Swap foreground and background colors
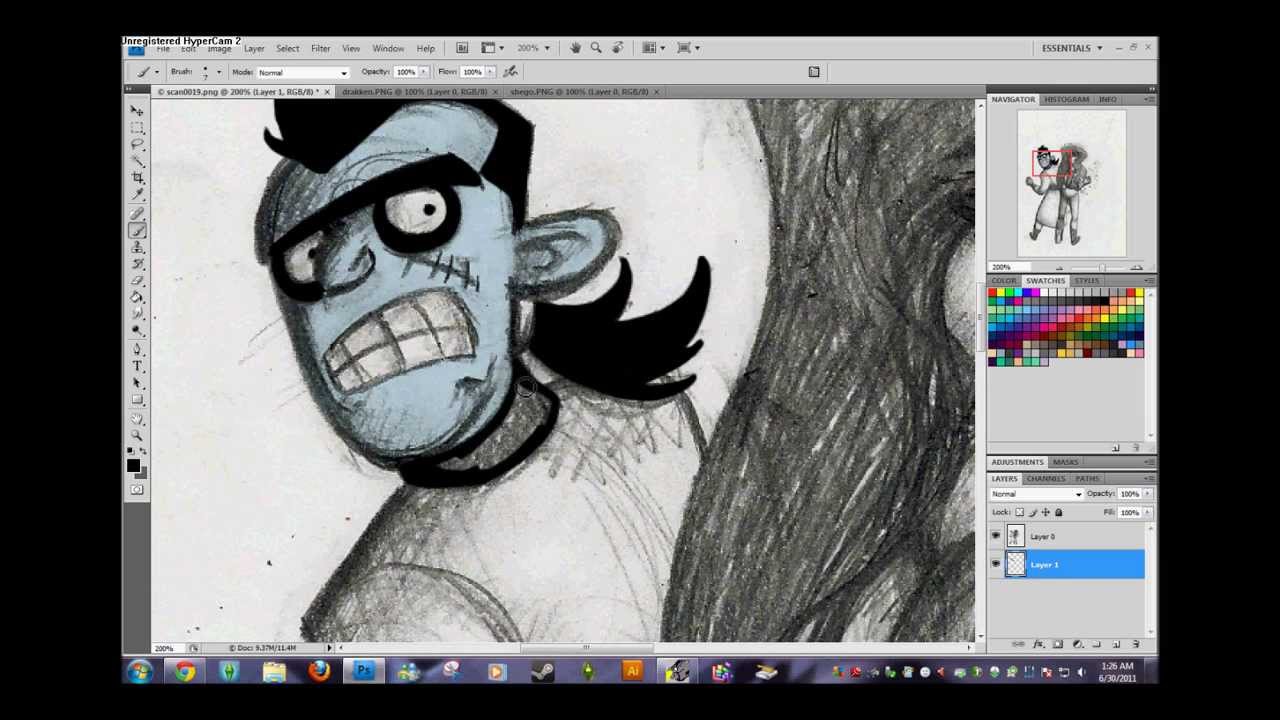1280x720 pixels. click(x=144, y=453)
